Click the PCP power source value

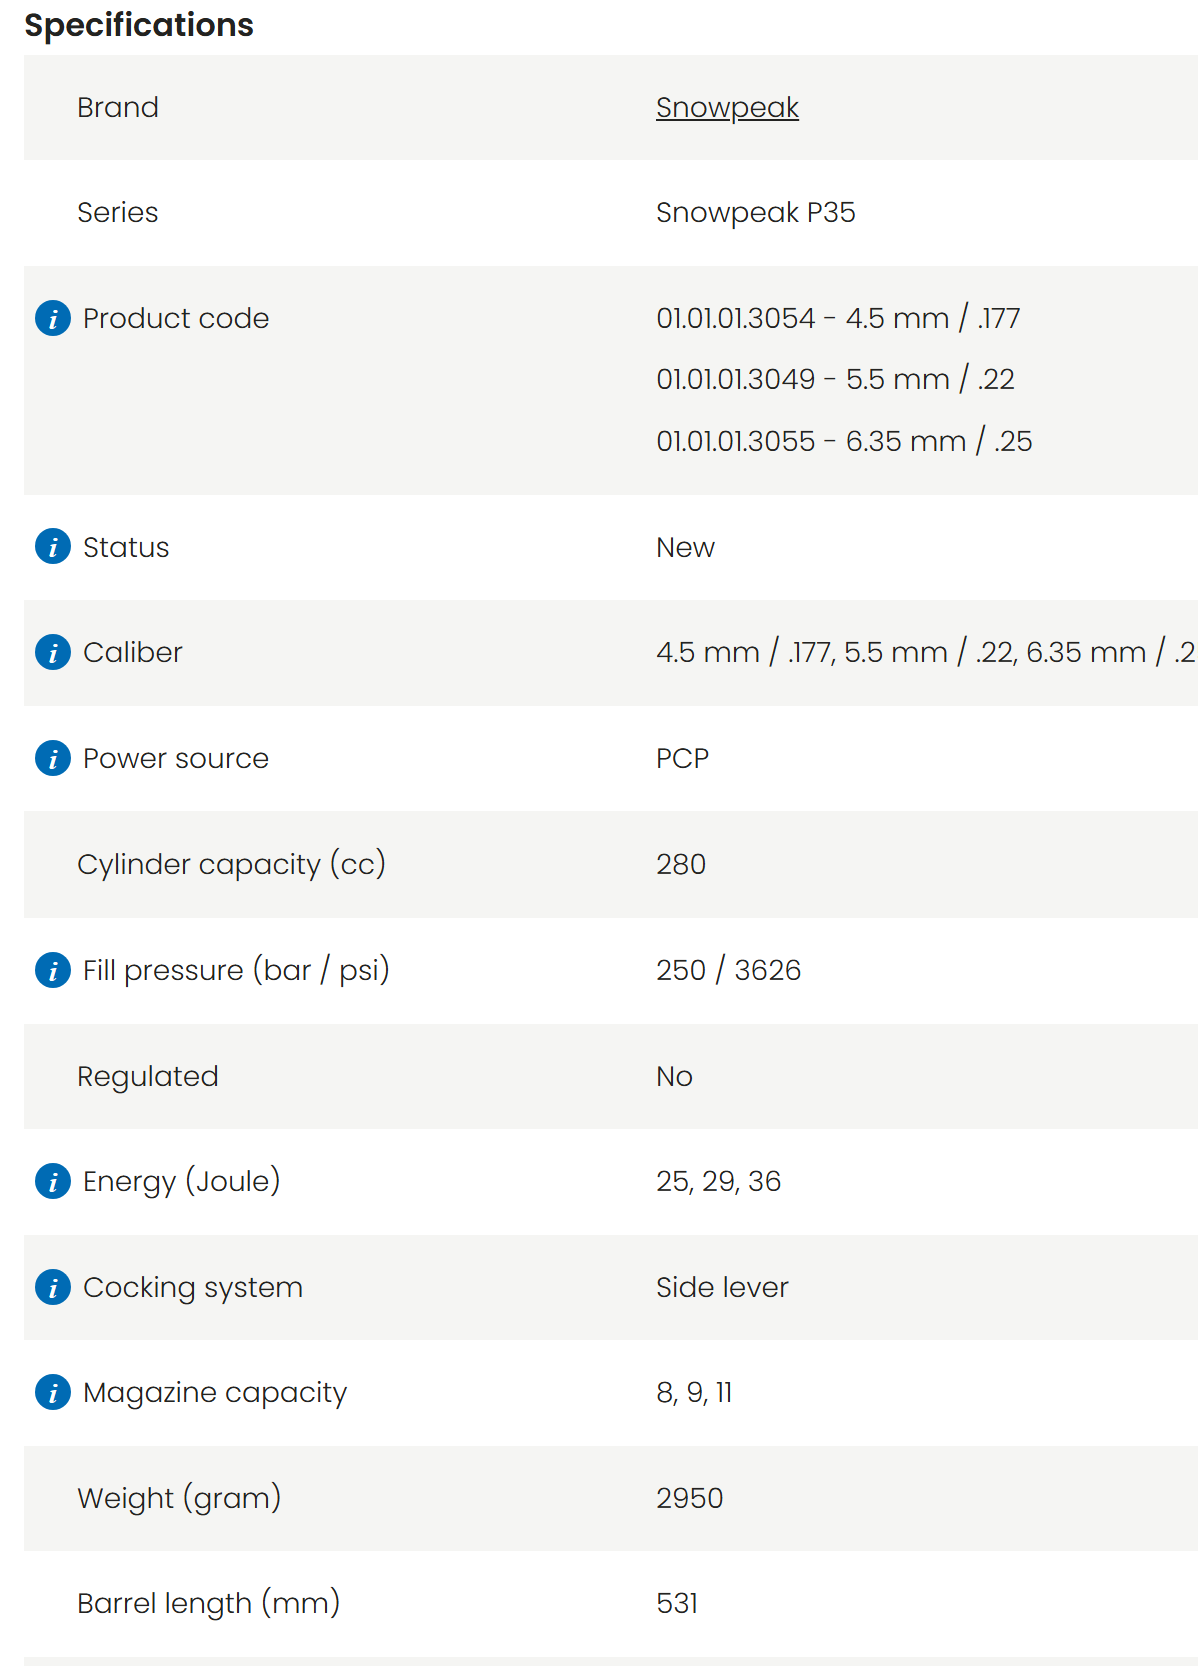682,758
